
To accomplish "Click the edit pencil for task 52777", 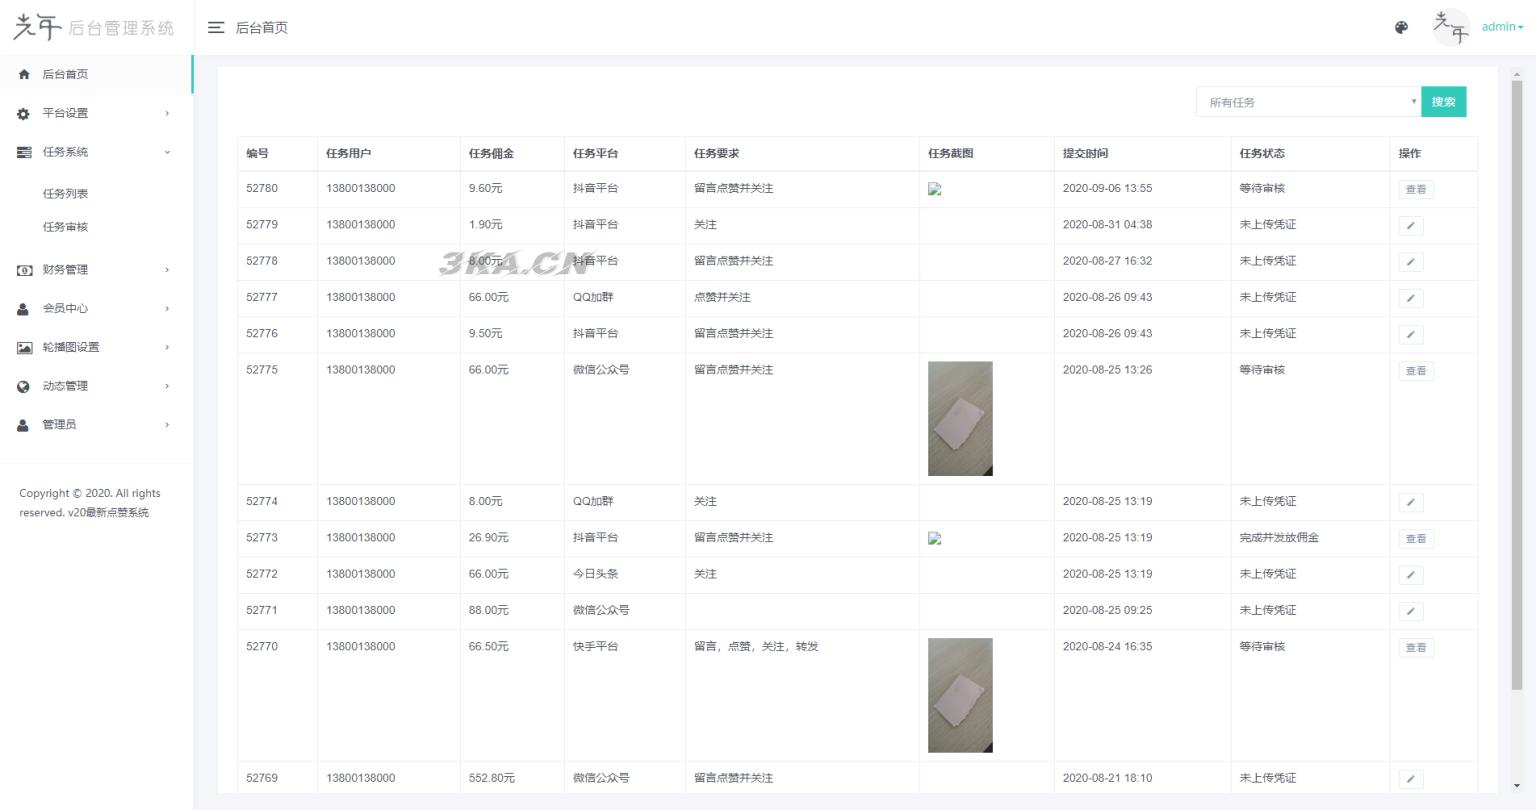I will (1410, 298).
